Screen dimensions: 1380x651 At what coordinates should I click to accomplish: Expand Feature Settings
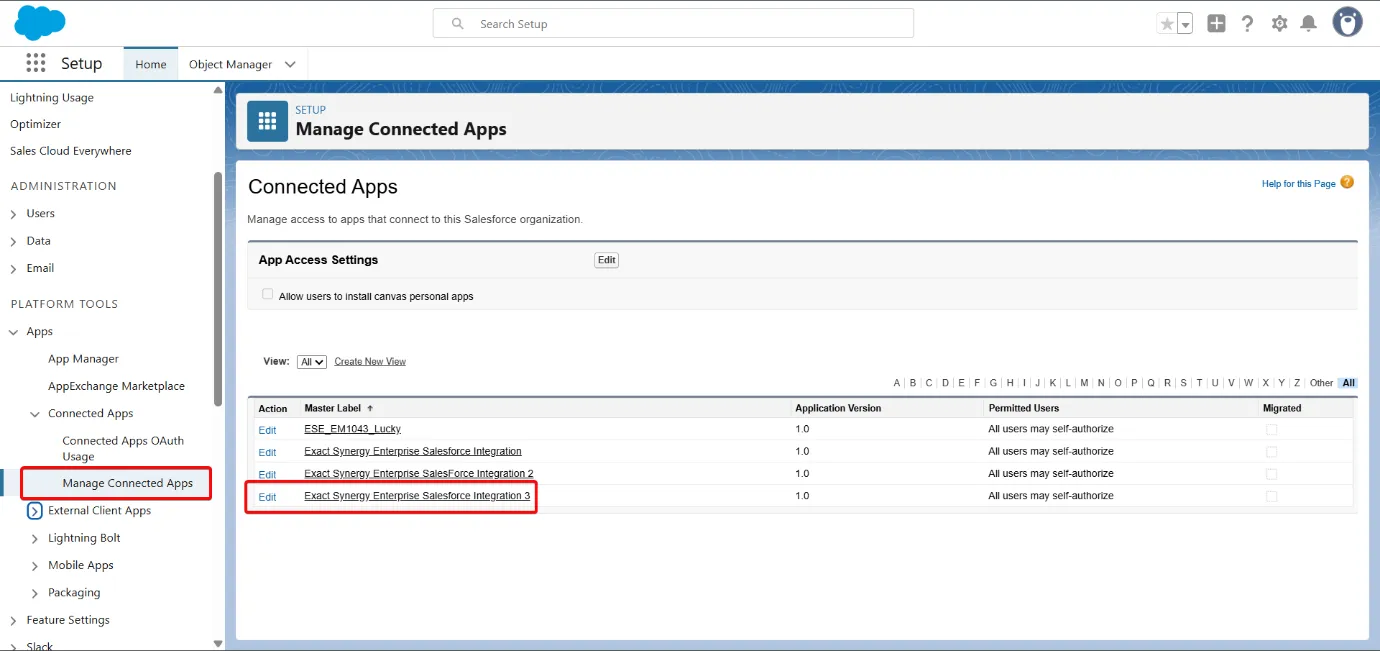pos(13,620)
